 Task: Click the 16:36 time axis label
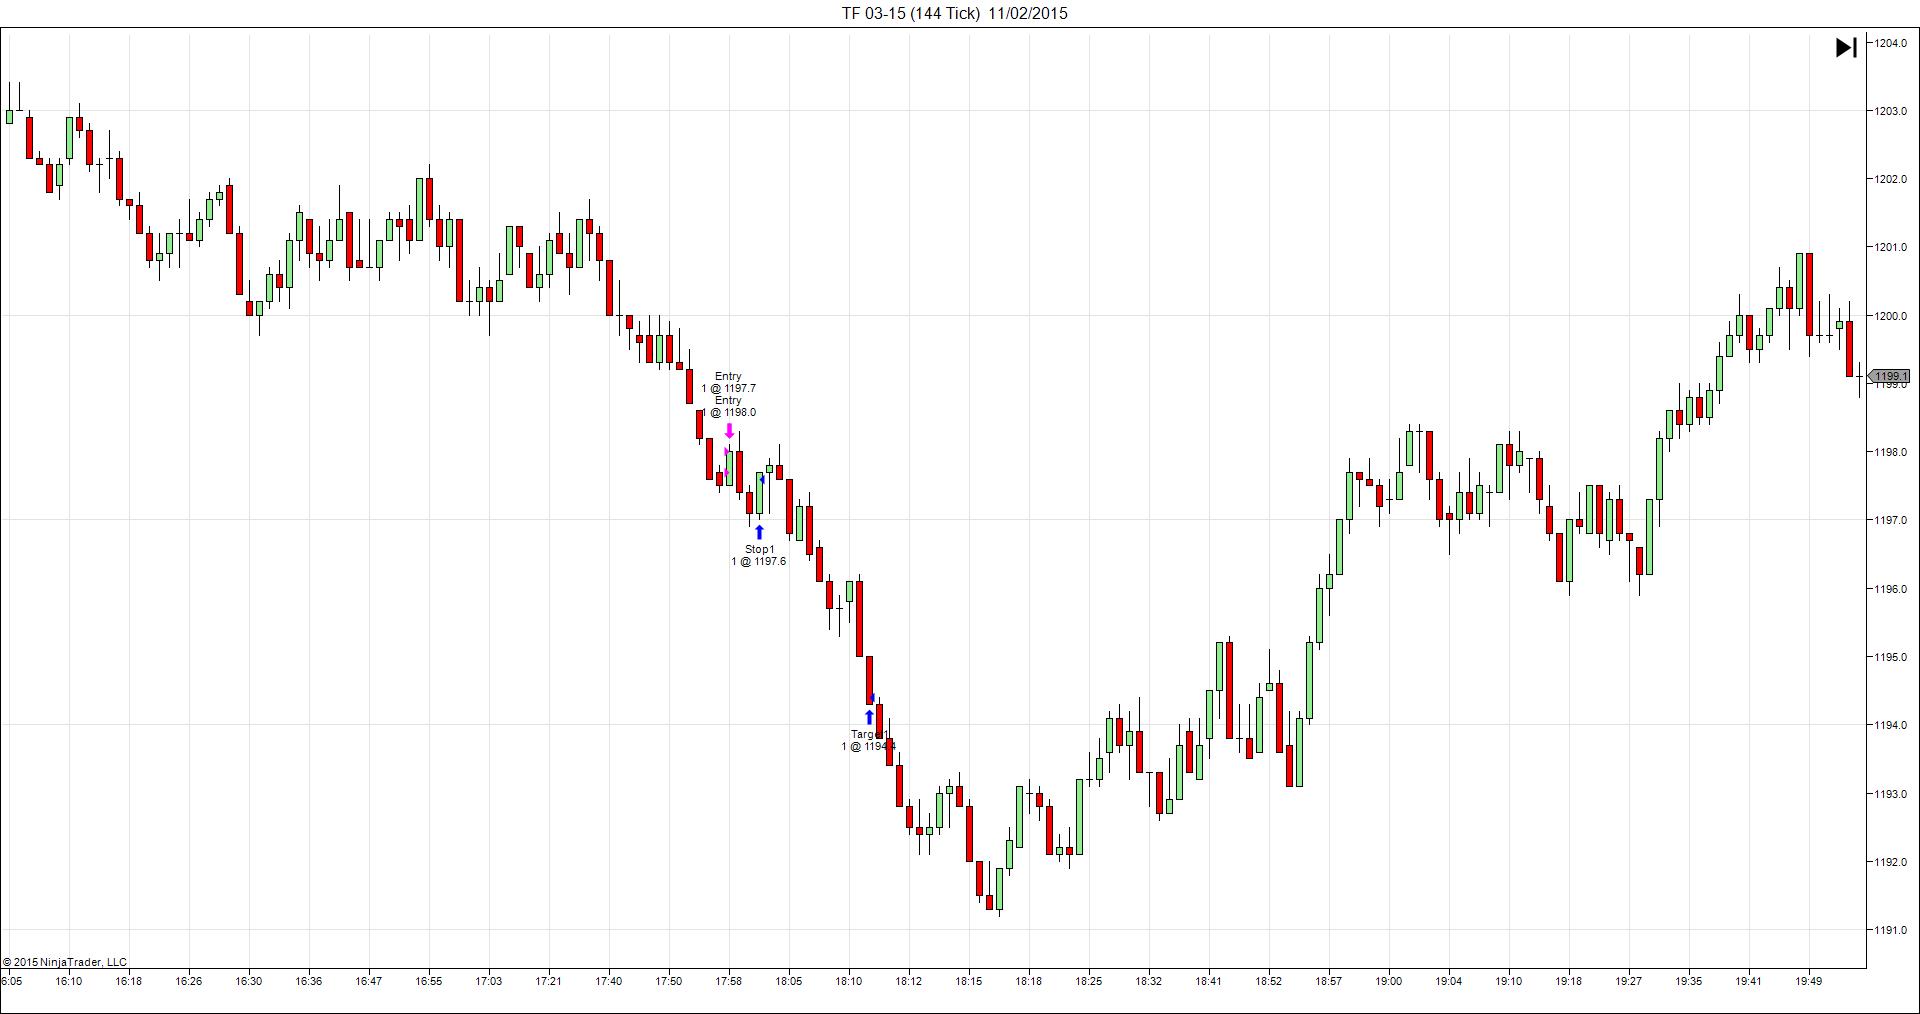309,981
